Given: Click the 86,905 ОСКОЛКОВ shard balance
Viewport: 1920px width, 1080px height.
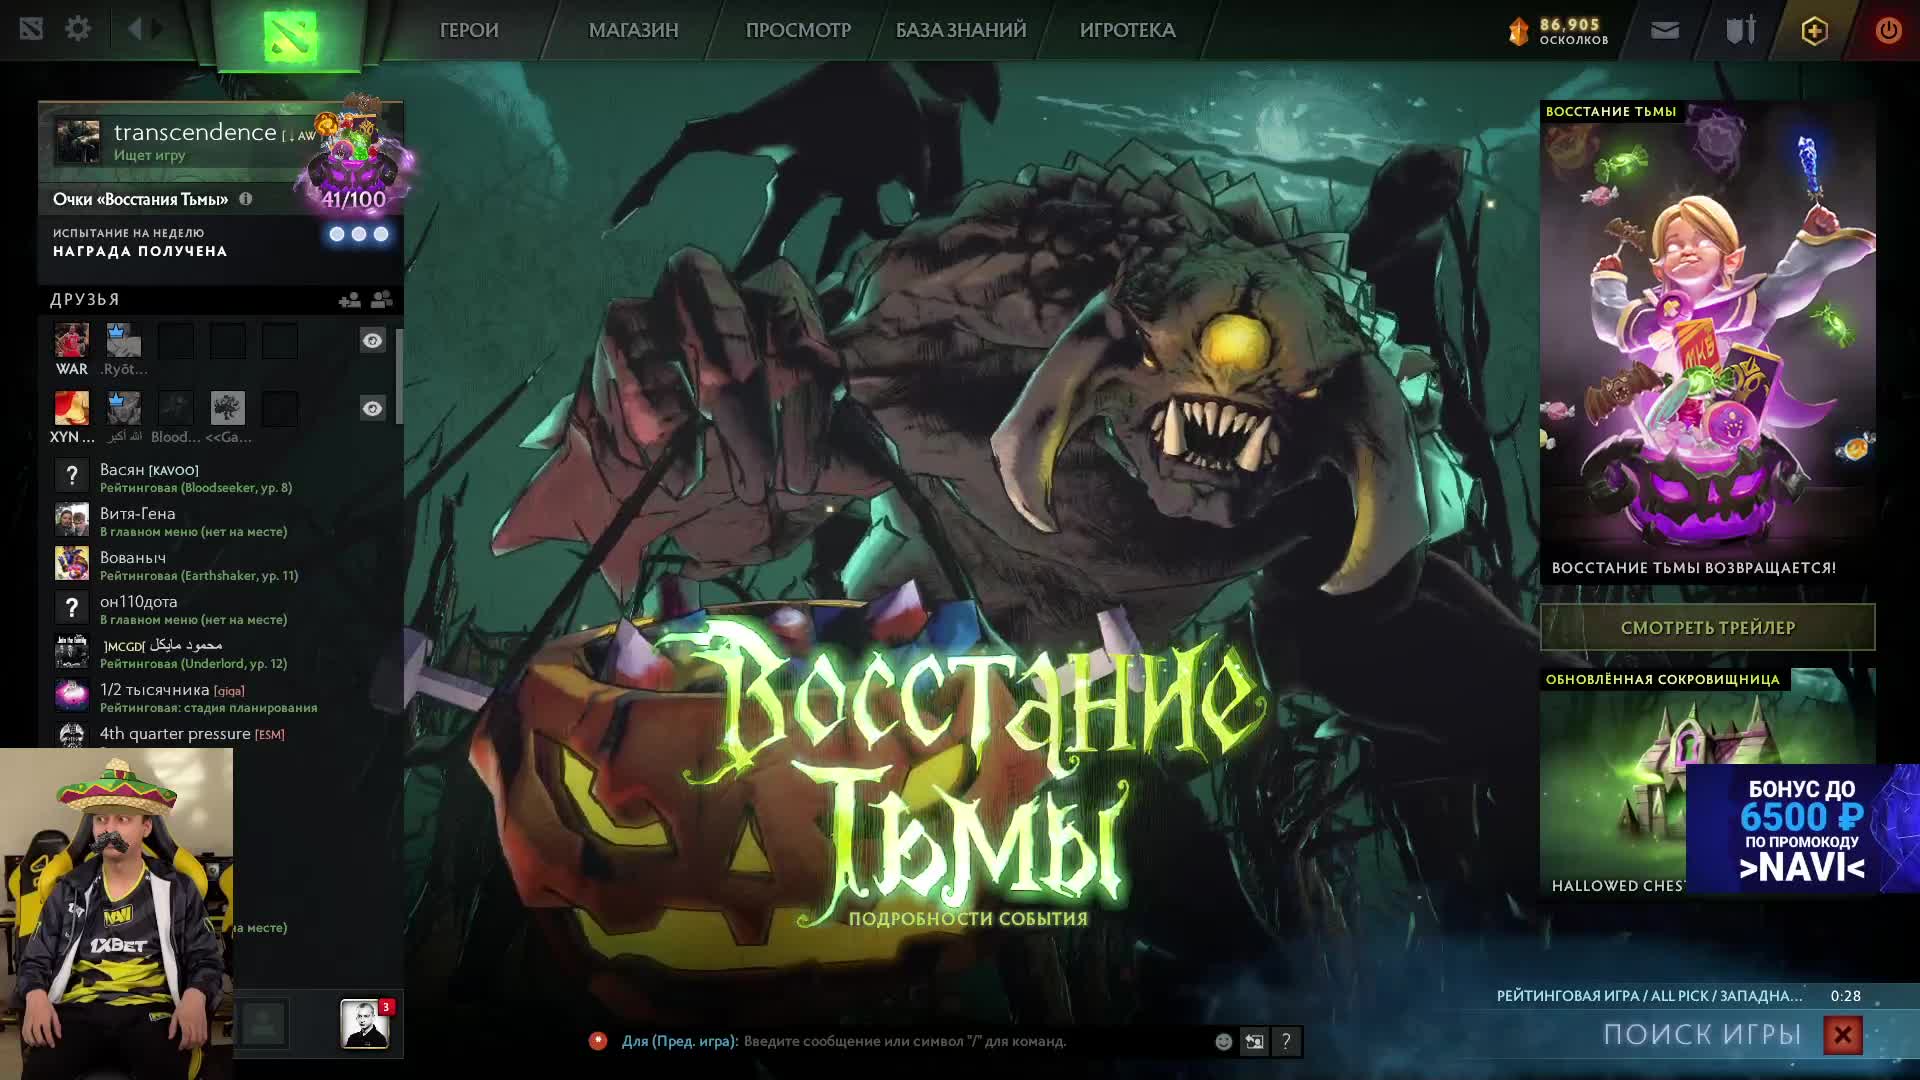Looking at the screenshot, I should (1574, 31).
